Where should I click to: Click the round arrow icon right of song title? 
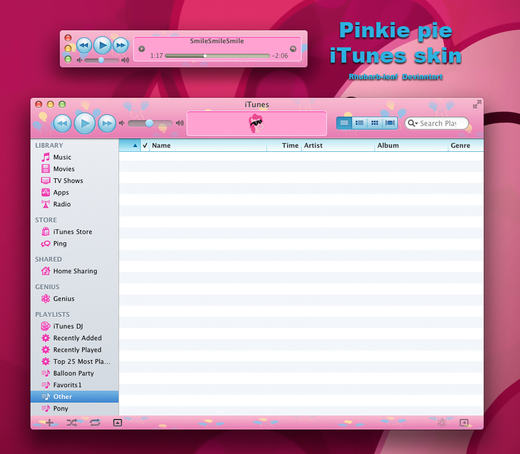(293, 49)
